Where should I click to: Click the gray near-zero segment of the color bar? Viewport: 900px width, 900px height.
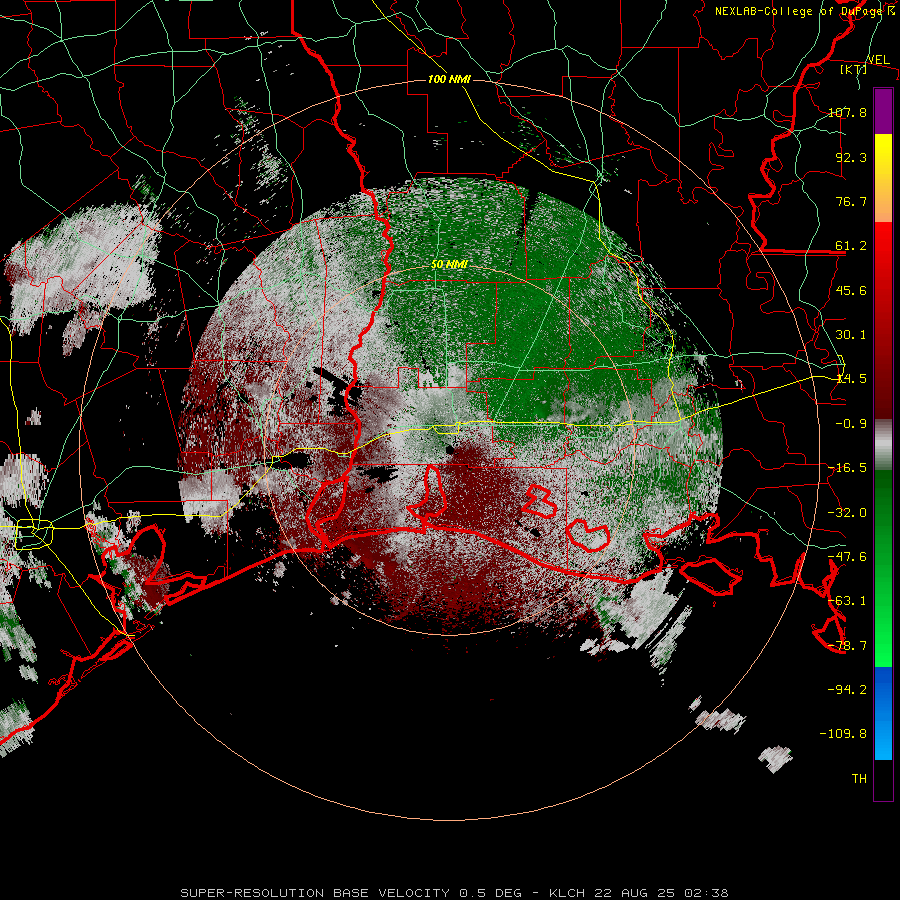883,445
